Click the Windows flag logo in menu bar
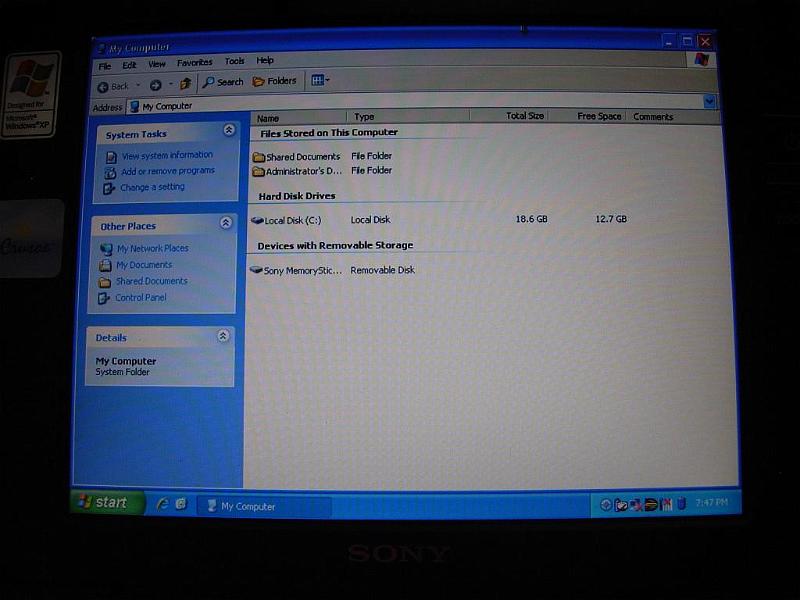The image size is (800, 600). 702,60
